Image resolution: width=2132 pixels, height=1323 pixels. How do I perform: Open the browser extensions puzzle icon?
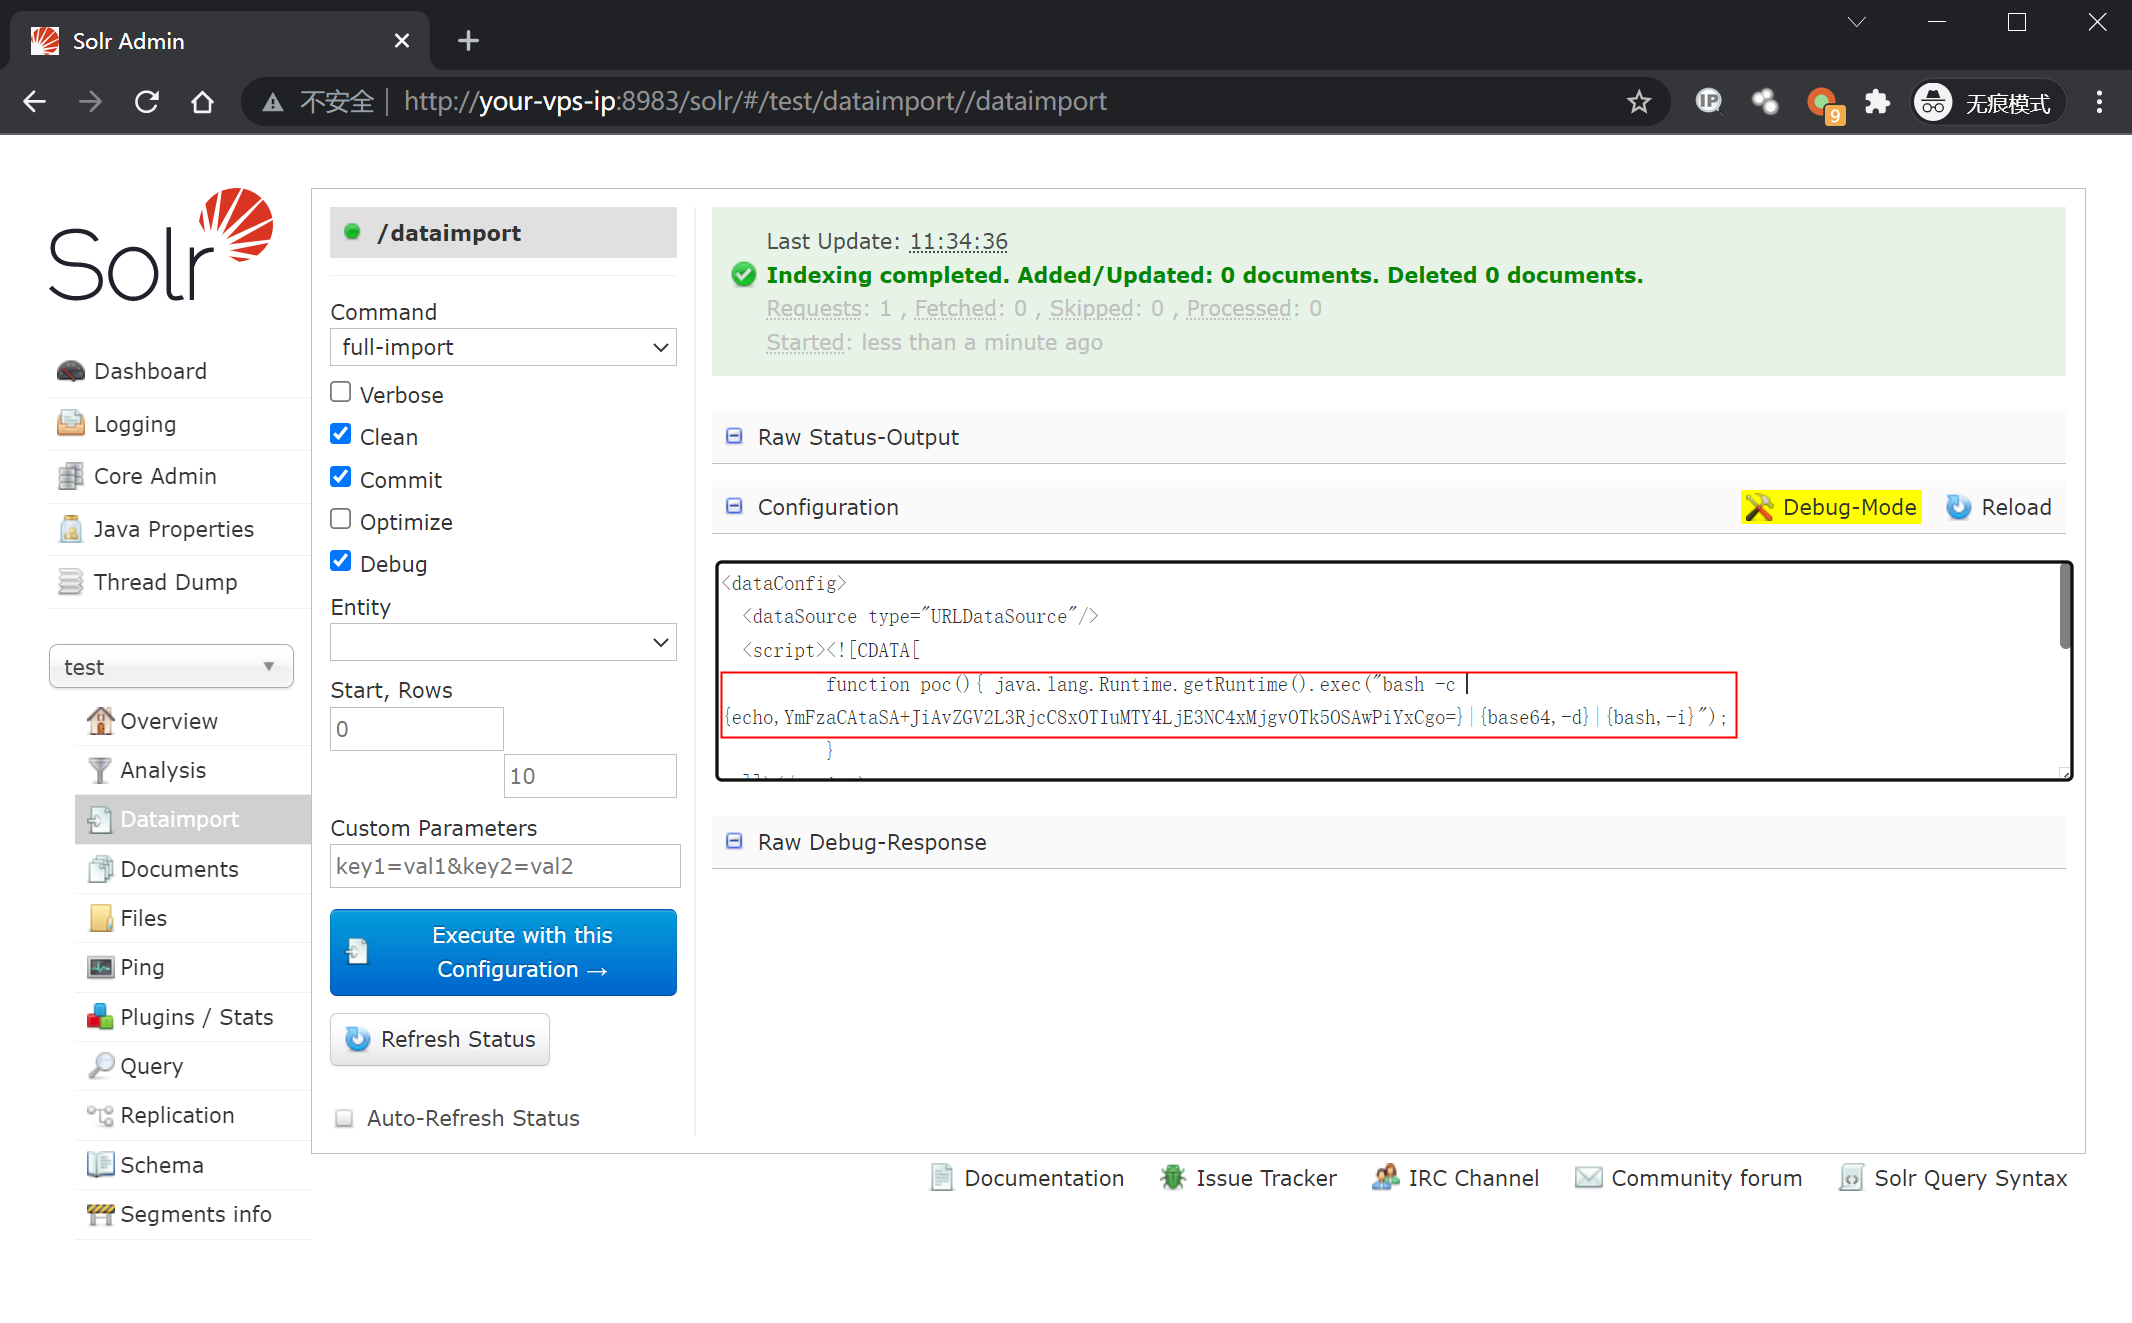pos(1877,101)
